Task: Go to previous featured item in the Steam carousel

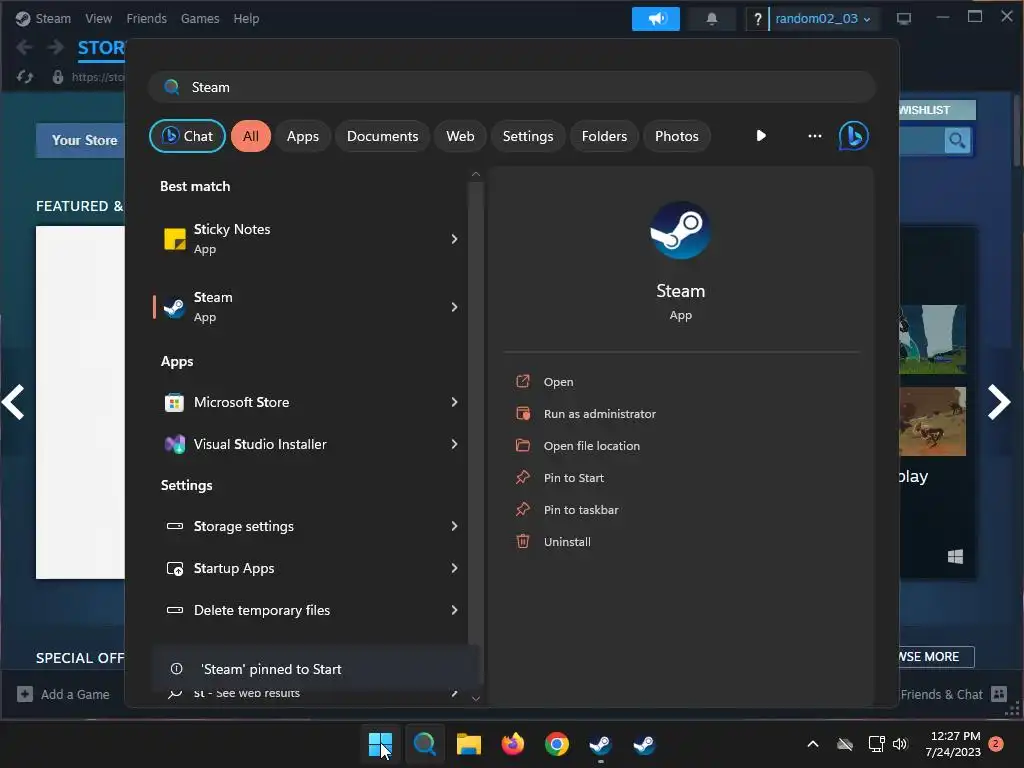Action: [x=13, y=402]
